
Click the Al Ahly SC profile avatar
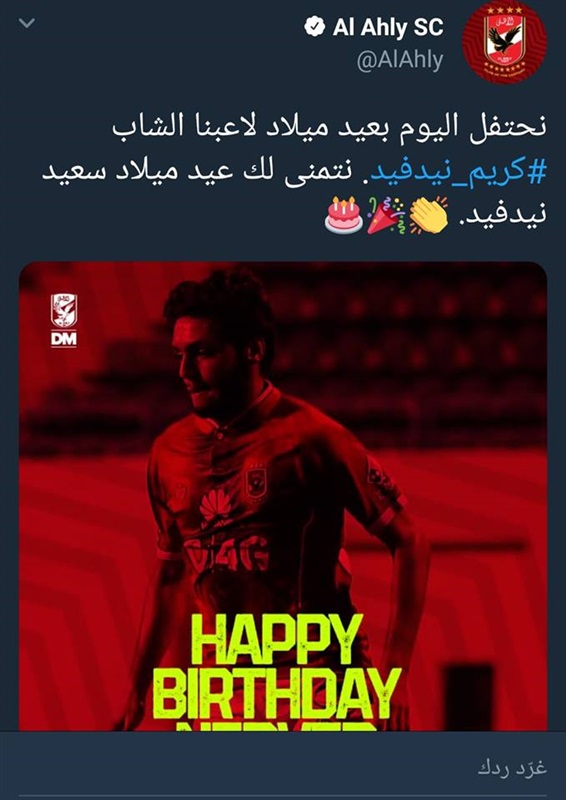pos(504,42)
